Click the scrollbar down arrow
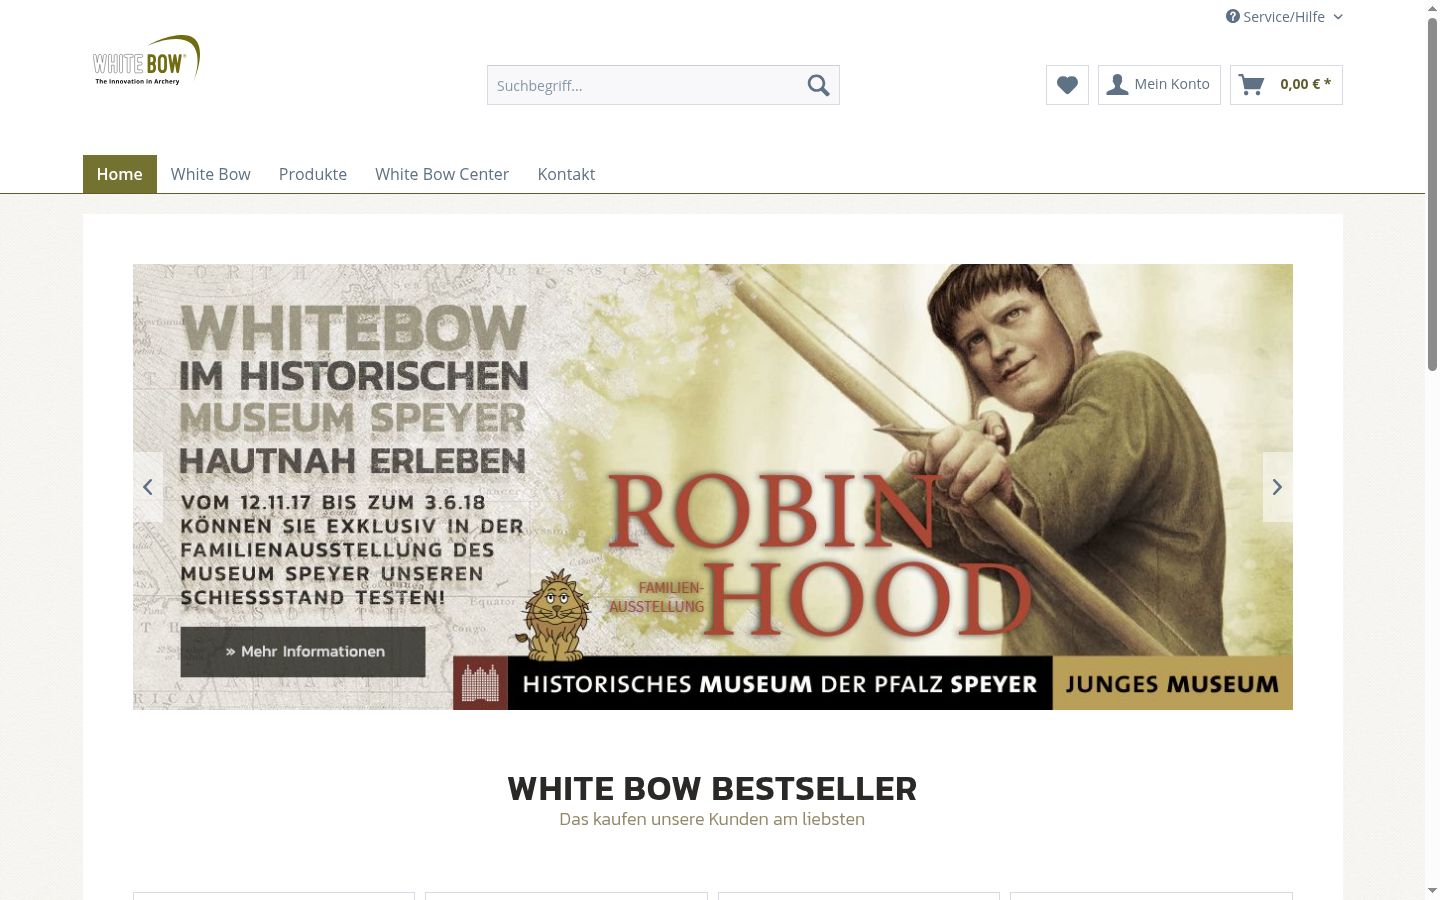 [1432, 890]
